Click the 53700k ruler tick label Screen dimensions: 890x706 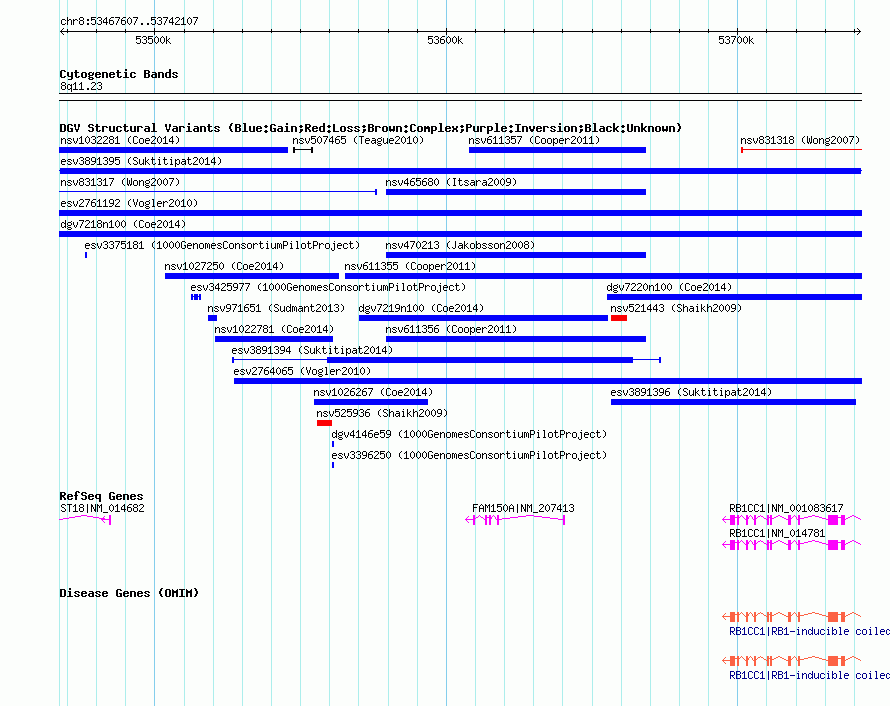point(736,40)
